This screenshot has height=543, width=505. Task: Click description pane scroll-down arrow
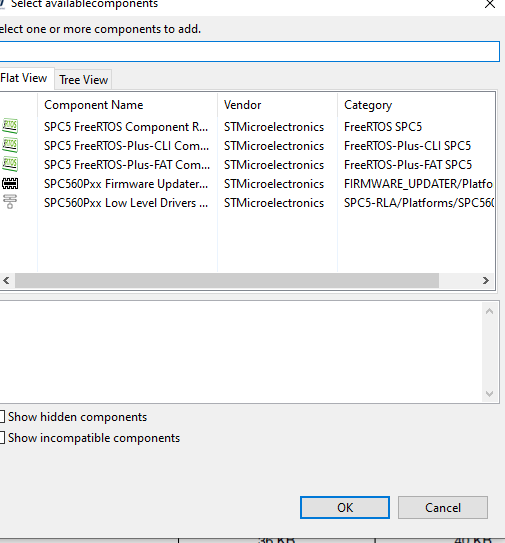[x=489, y=394]
